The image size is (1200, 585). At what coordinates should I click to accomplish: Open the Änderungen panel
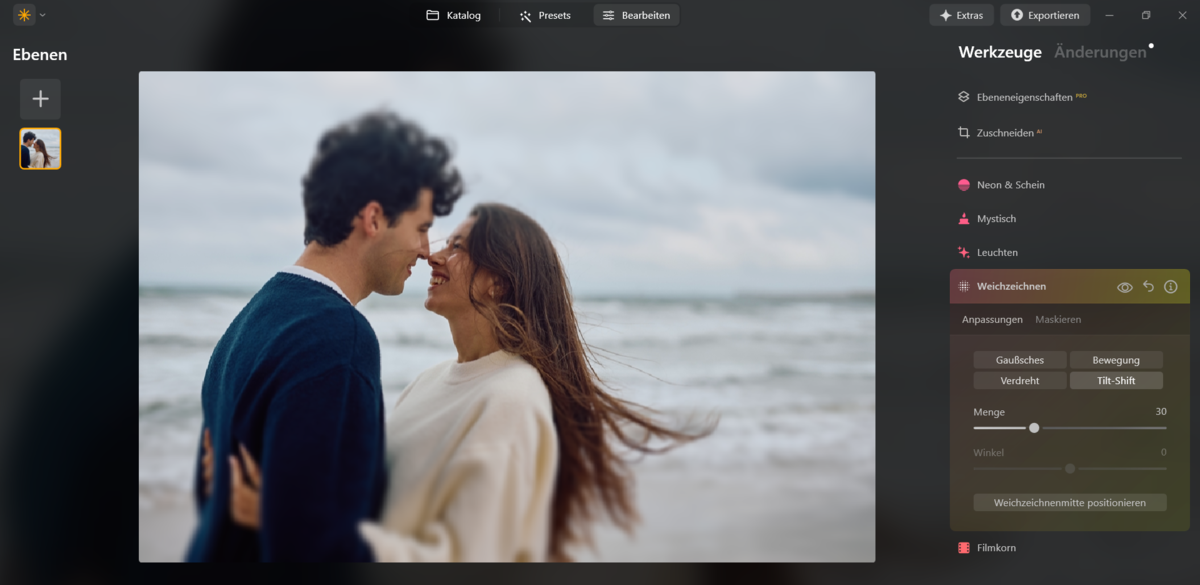[1098, 52]
